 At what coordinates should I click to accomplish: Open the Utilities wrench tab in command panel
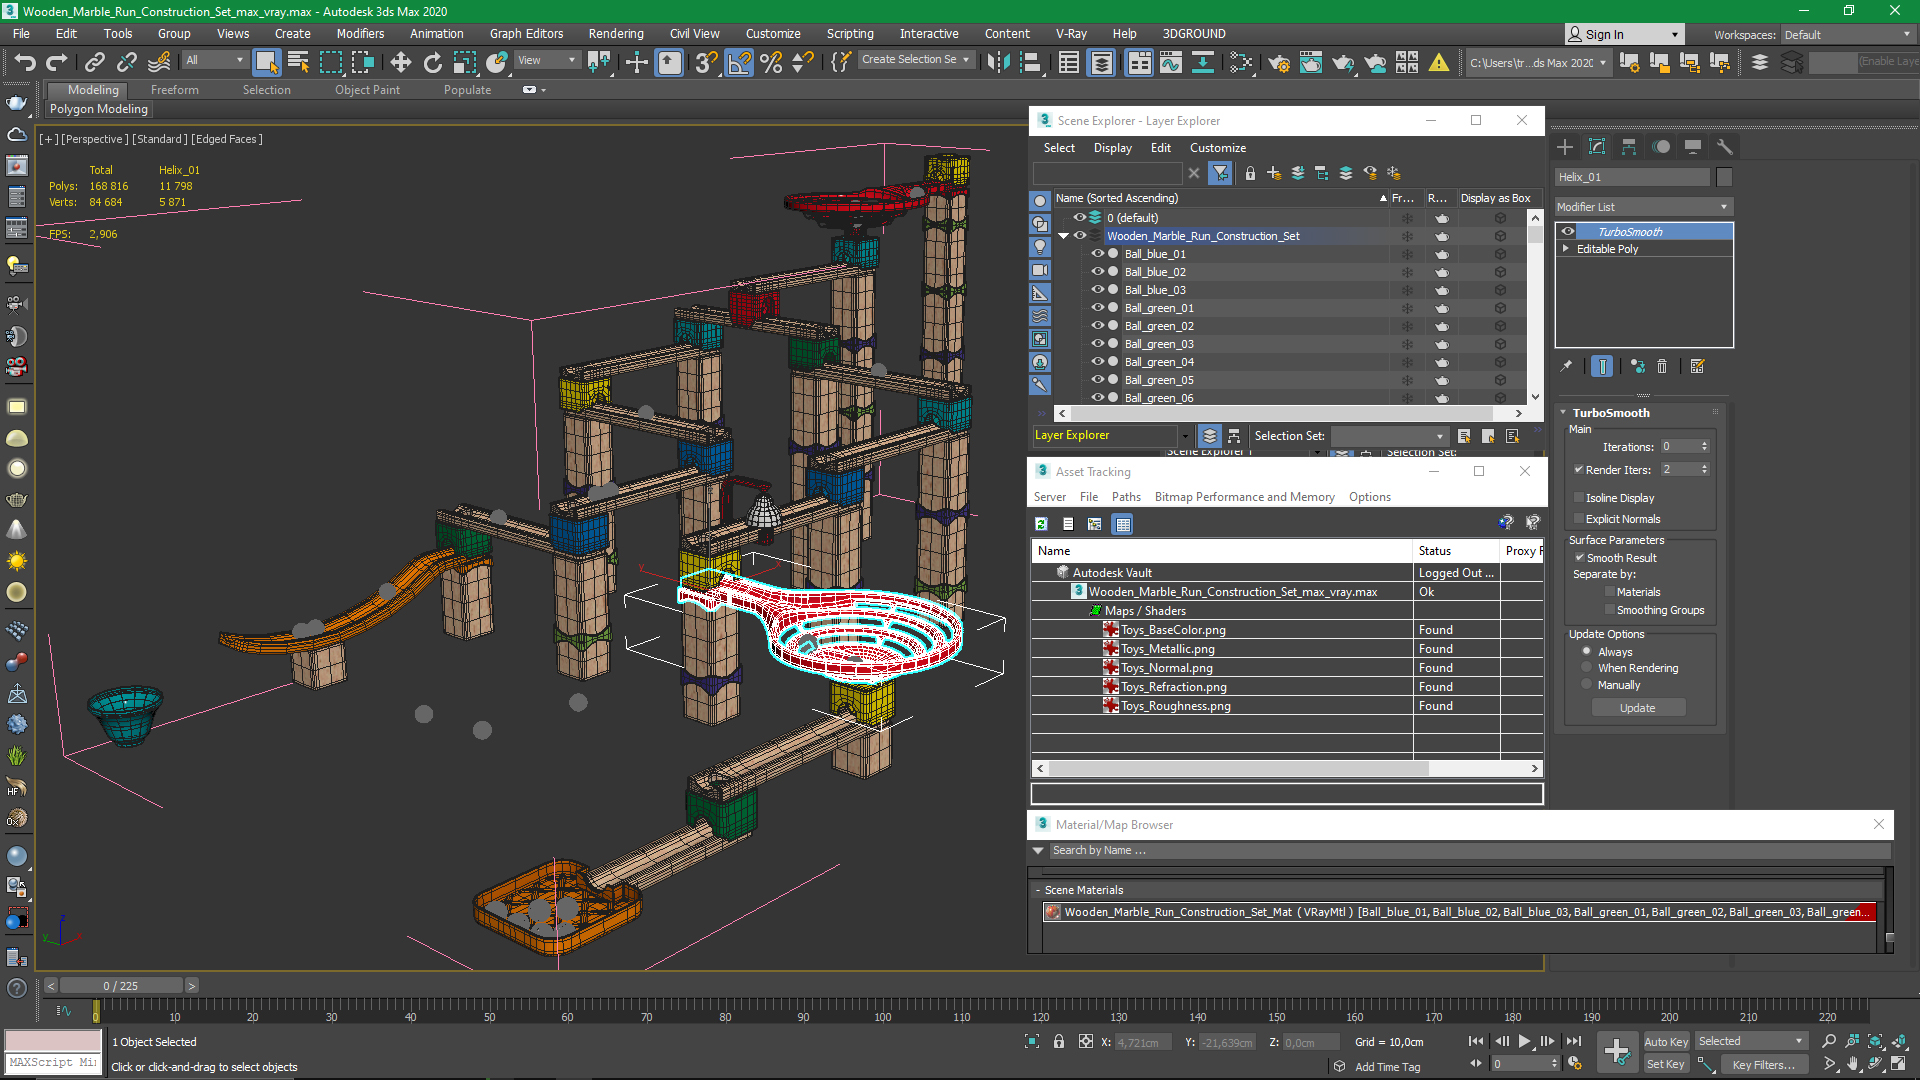[1724, 147]
